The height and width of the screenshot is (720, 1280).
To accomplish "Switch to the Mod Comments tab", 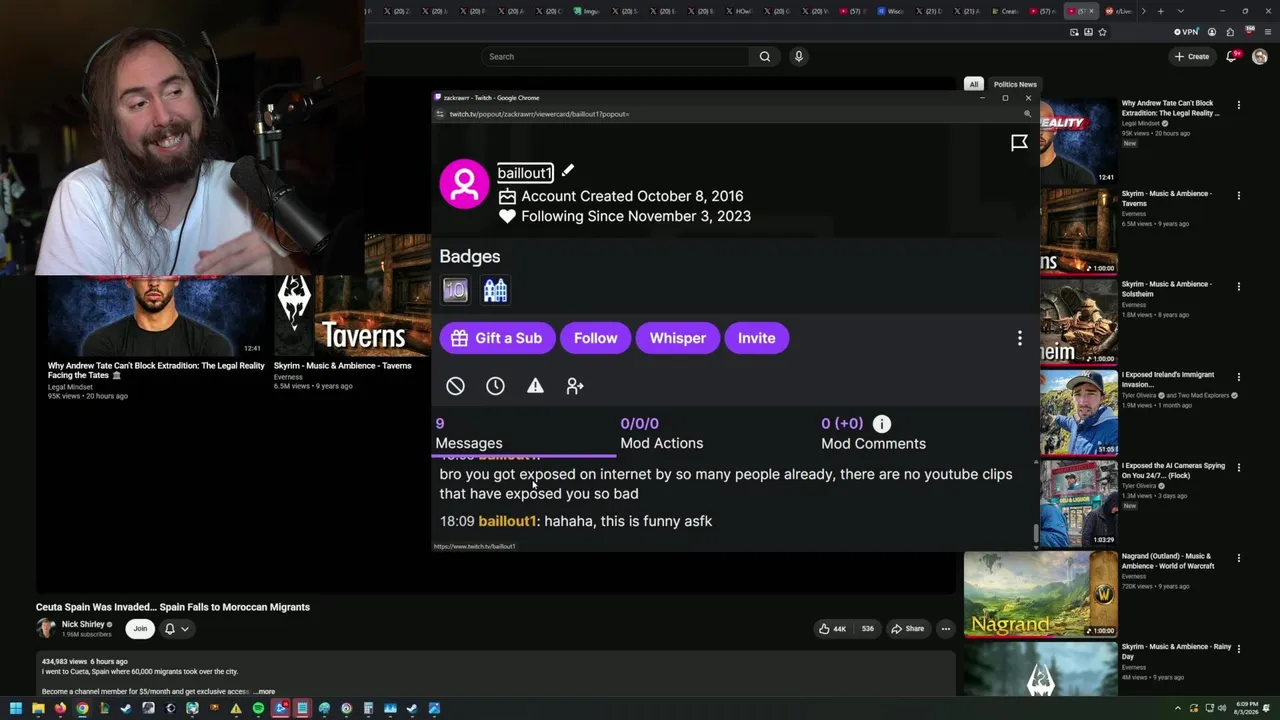I will click(x=873, y=433).
